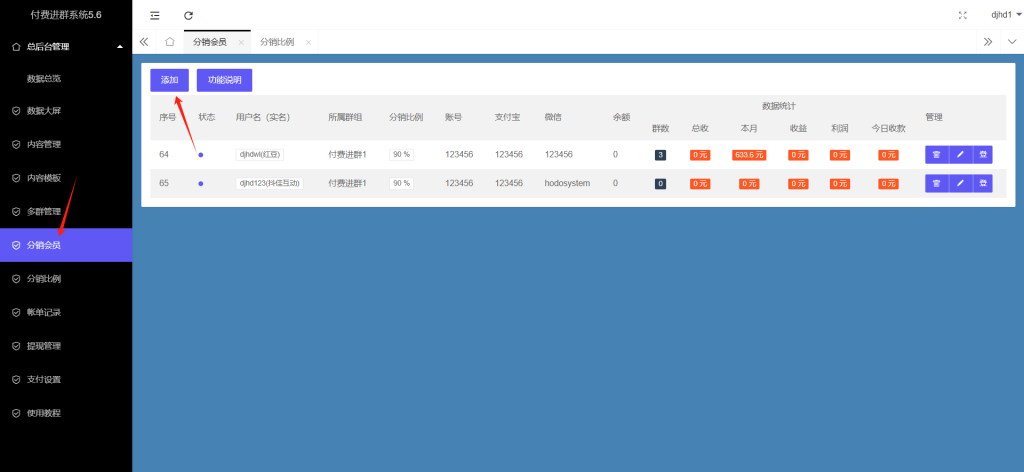Click the 登 login icon for row 64
The width and height of the screenshot is (1024, 472).
click(983, 154)
